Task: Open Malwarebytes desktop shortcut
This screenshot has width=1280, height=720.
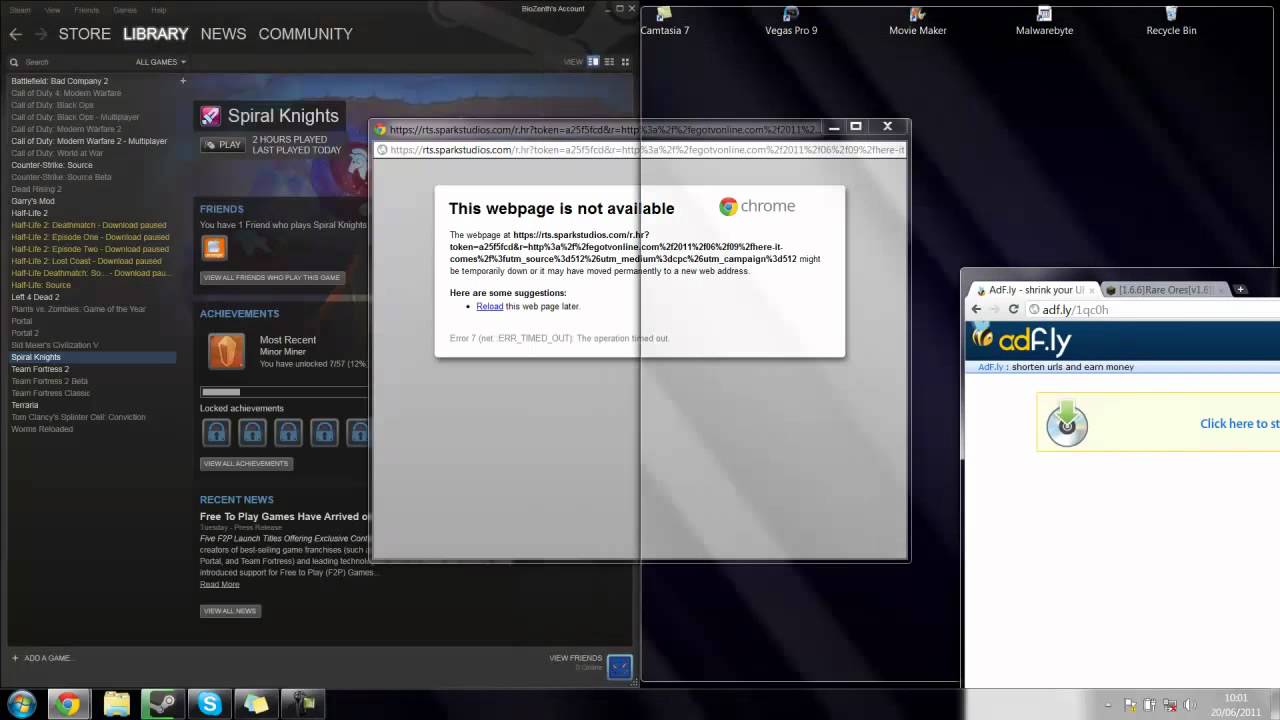Action: [1044, 22]
